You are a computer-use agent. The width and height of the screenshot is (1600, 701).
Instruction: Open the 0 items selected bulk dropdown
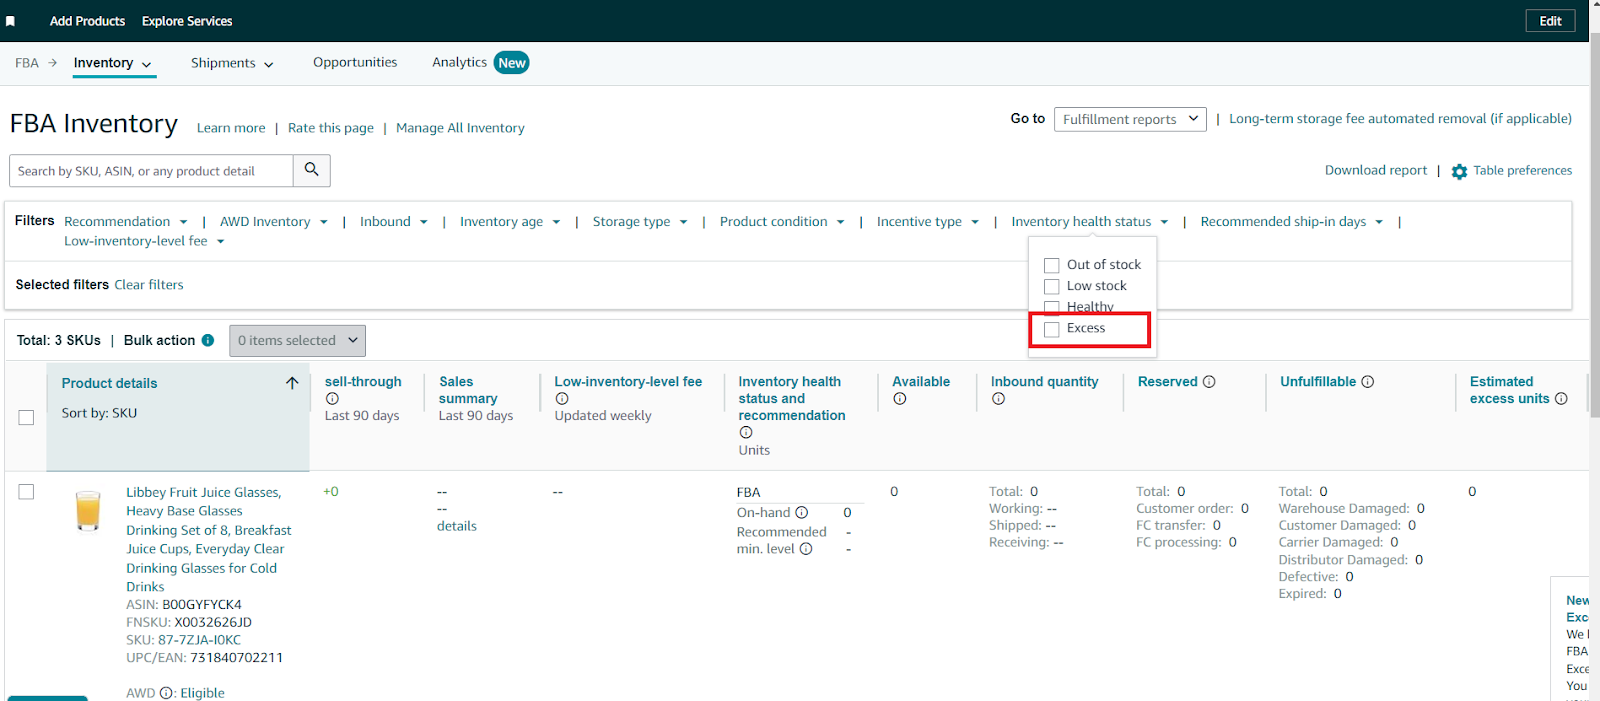tap(297, 341)
